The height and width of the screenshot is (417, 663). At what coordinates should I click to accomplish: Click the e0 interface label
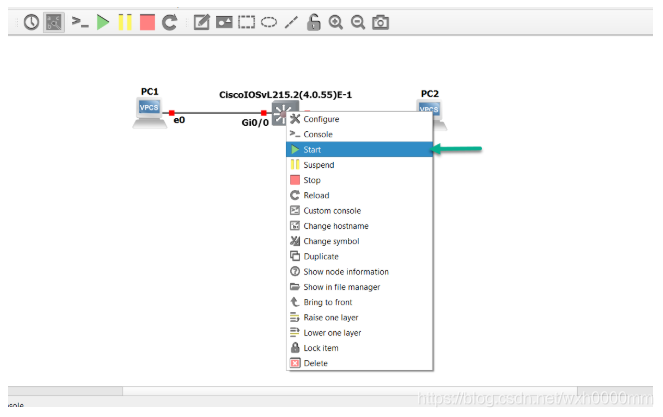pos(179,120)
